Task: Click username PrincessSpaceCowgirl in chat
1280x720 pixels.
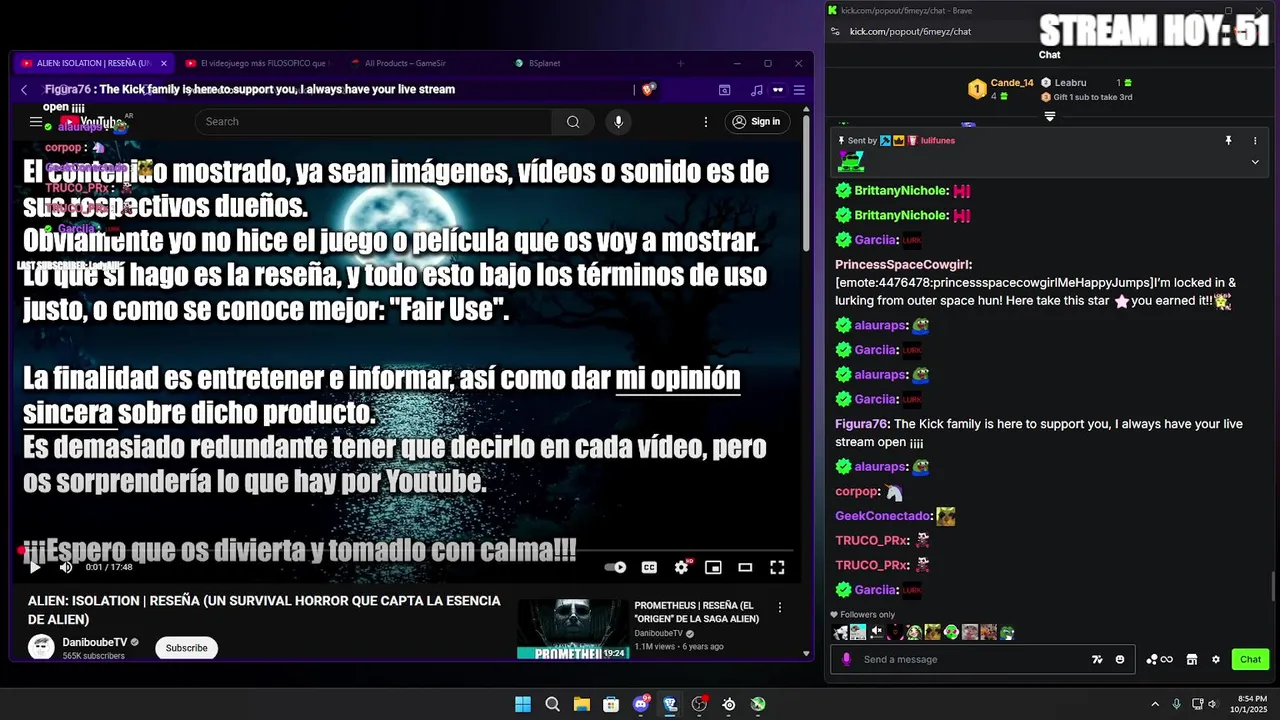Action: click(x=902, y=265)
